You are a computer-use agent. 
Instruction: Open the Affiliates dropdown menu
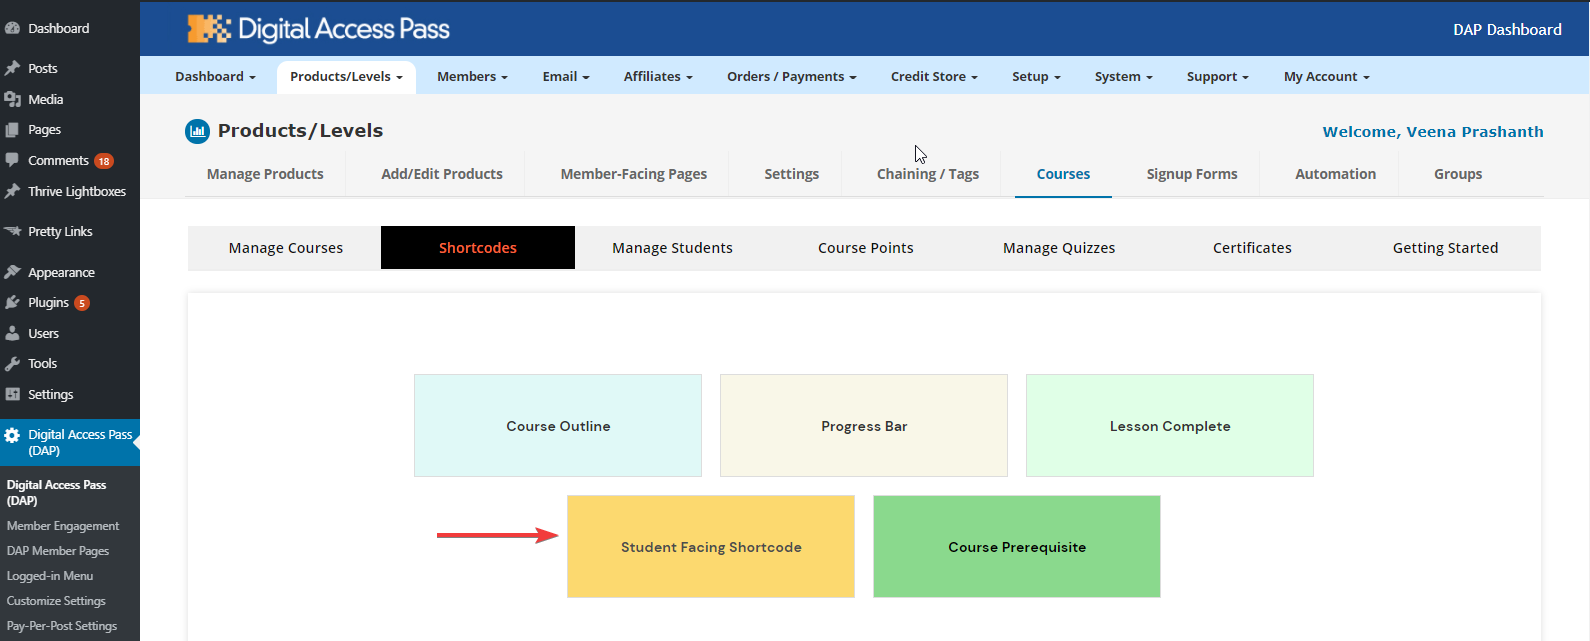click(657, 77)
